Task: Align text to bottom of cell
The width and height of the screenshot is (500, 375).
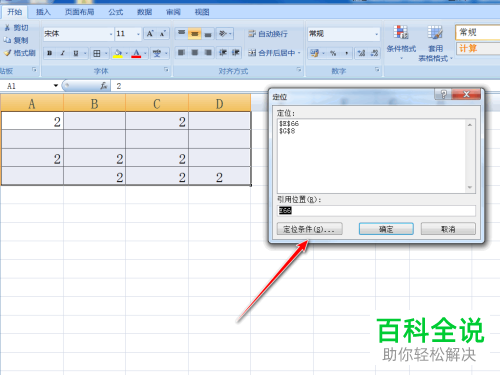Action: pos(208,34)
